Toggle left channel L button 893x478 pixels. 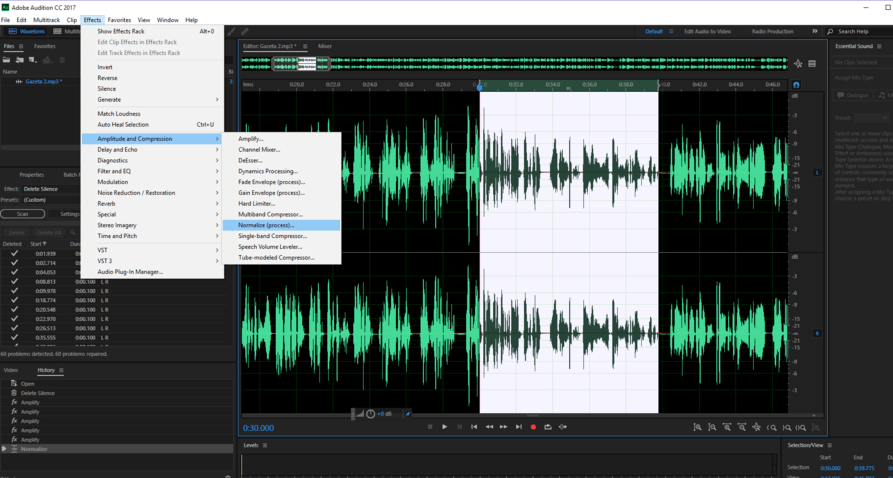click(817, 172)
